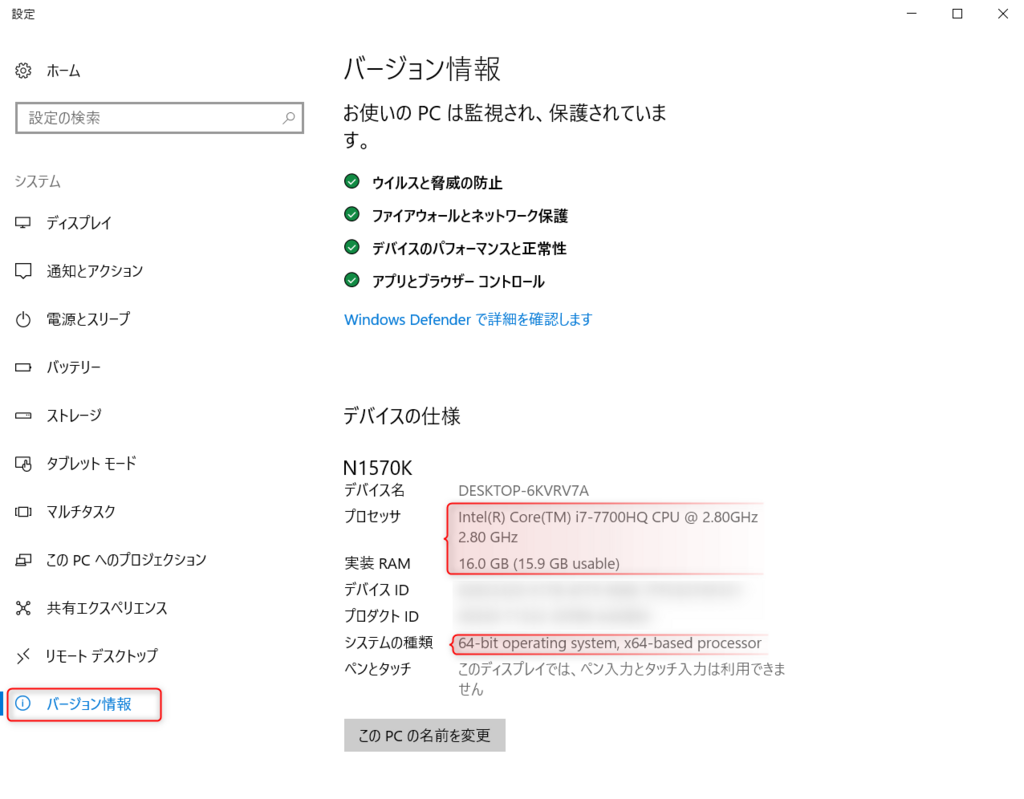
Task: Click the デバイス ID label
Action: pos(376,590)
